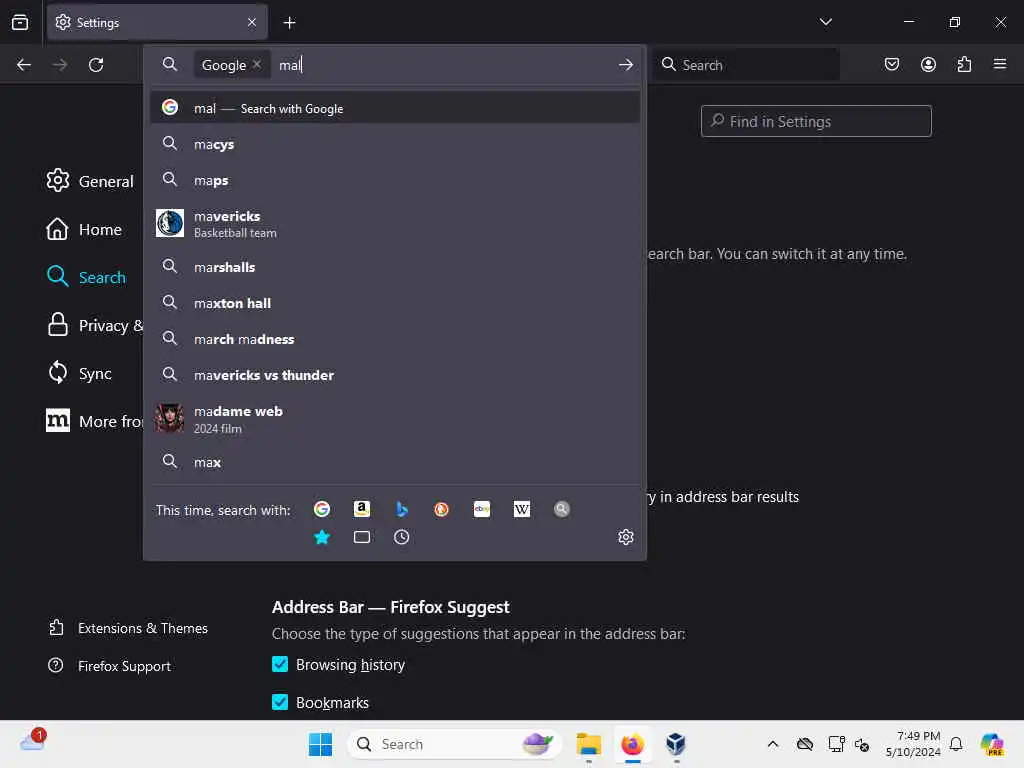Image resolution: width=1024 pixels, height=768 pixels.
Task: Open search settings gear in dropdown
Action: pos(626,537)
